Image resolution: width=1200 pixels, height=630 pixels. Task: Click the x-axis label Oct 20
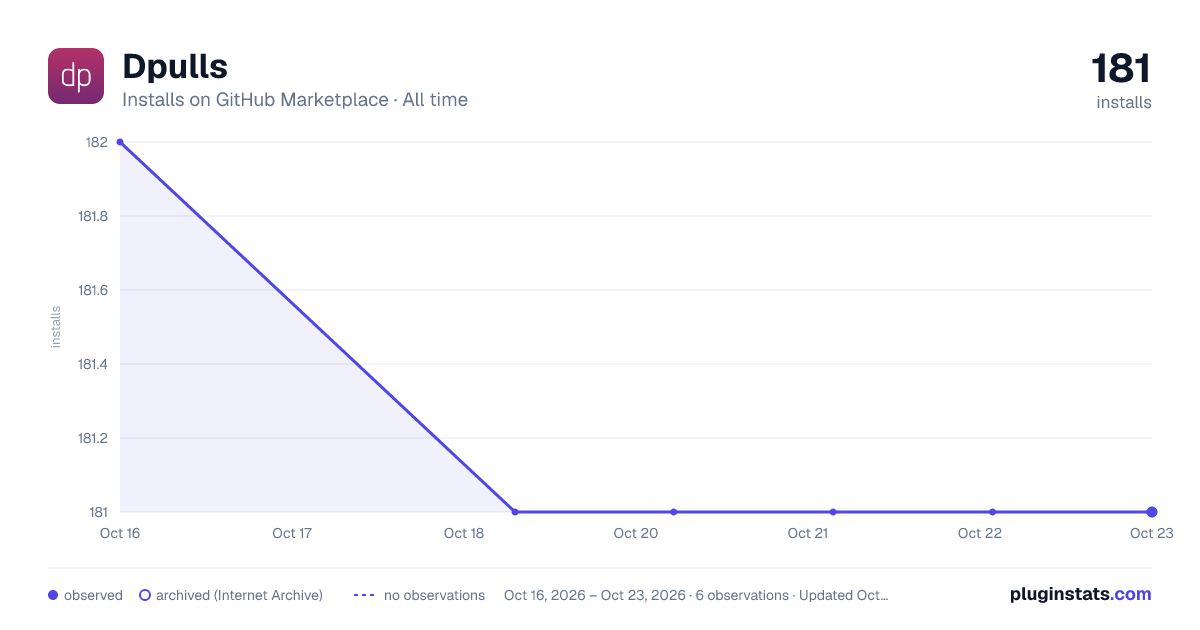(636, 533)
